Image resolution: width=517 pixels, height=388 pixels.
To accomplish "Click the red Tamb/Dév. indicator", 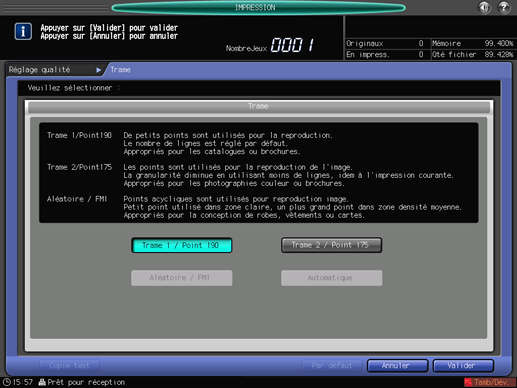I will click(490, 382).
